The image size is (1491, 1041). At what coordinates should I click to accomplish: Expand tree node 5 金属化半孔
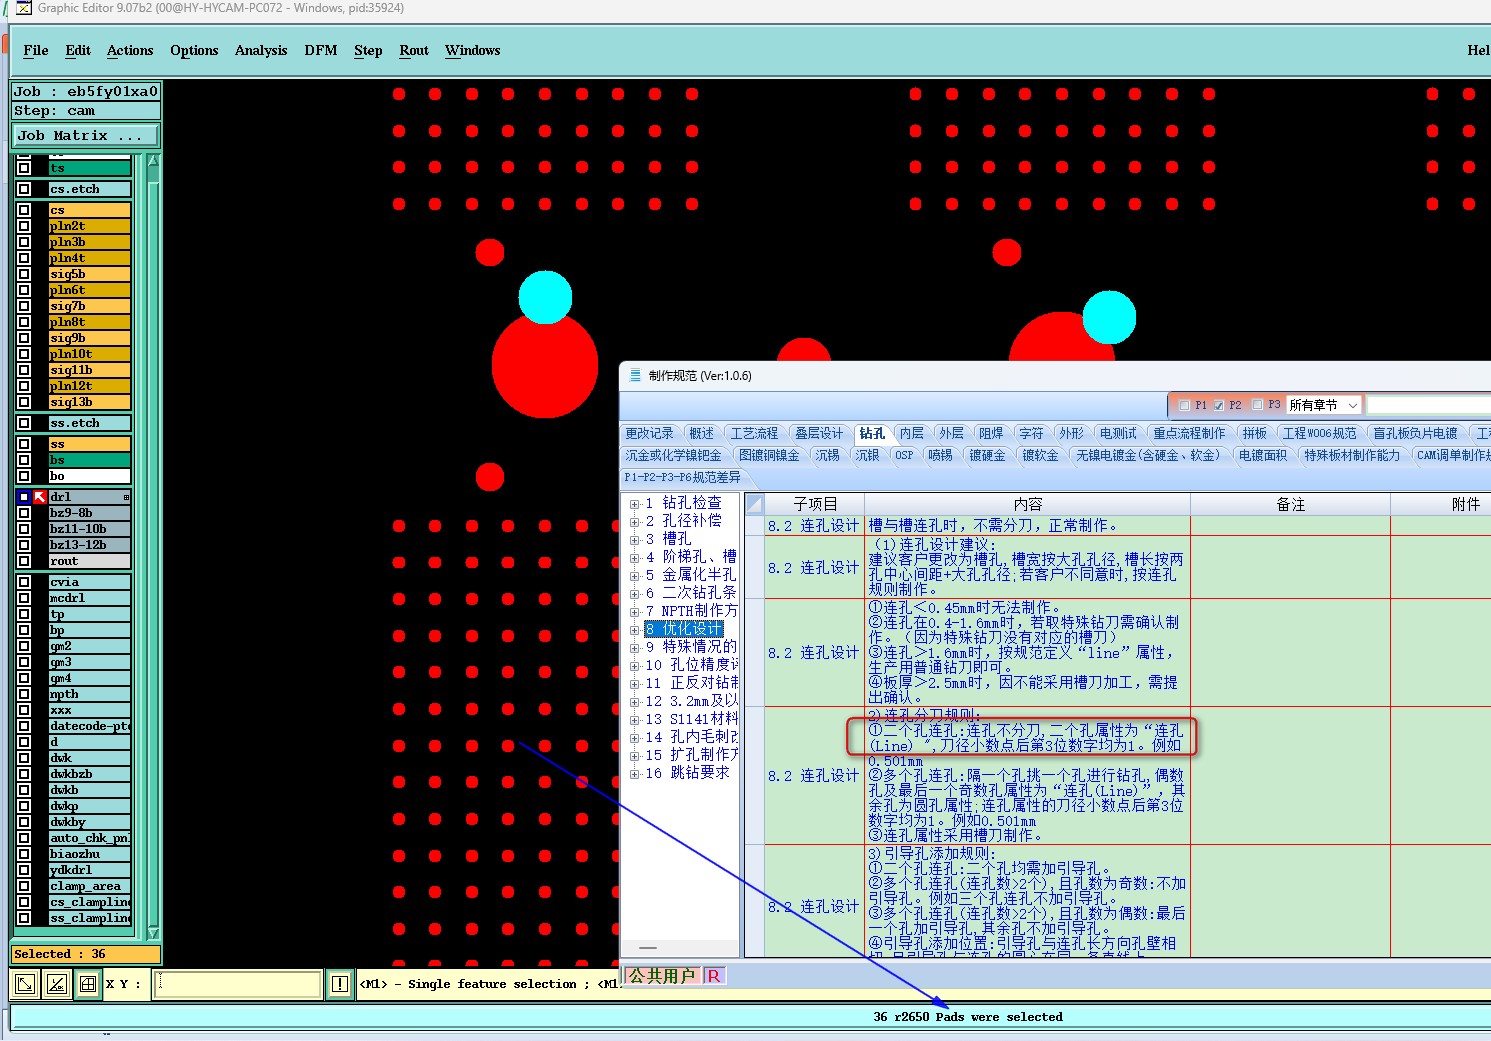pyautogui.click(x=634, y=576)
